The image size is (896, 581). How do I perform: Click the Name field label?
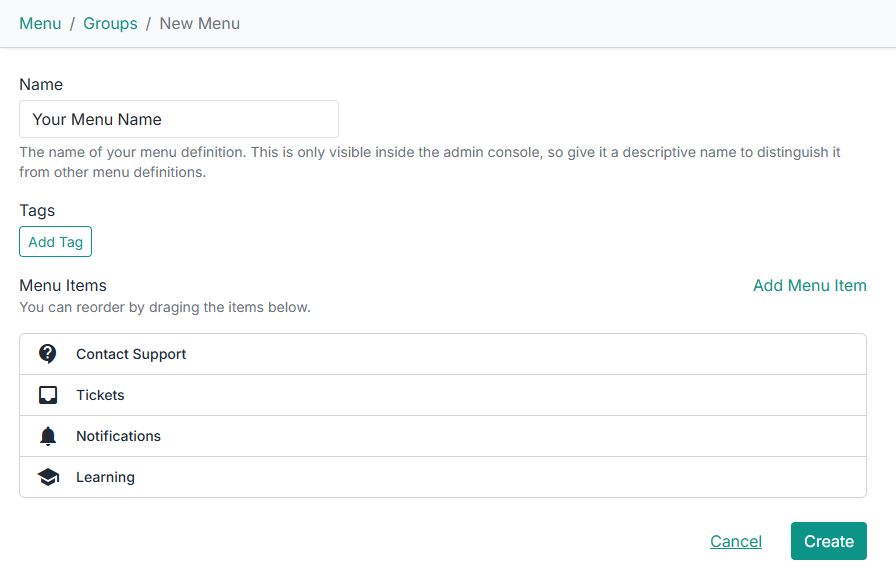41,85
